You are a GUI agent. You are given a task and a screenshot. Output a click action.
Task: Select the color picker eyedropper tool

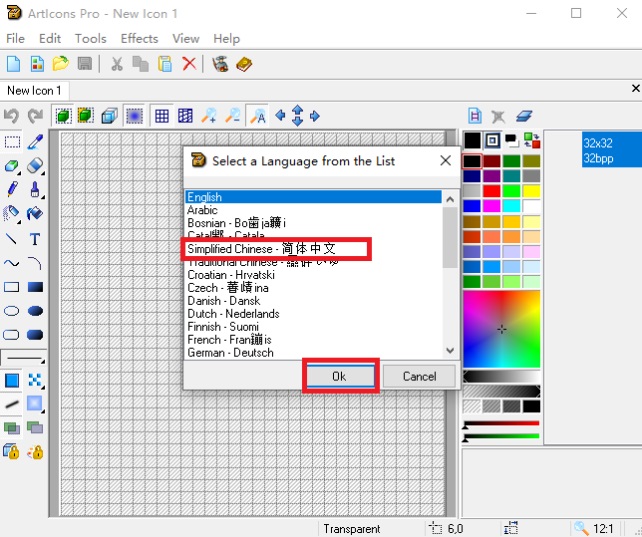pyautogui.click(x=35, y=142)
